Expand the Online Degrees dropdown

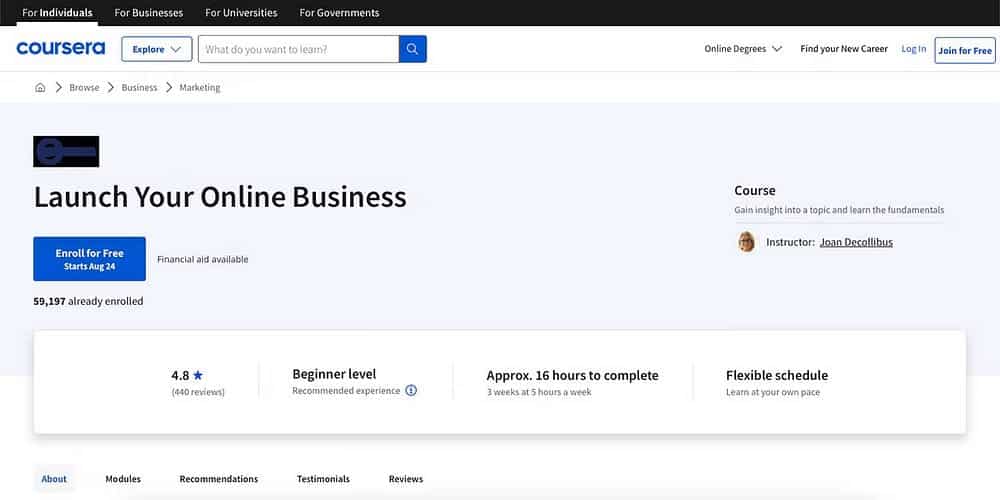pos(742,49)
